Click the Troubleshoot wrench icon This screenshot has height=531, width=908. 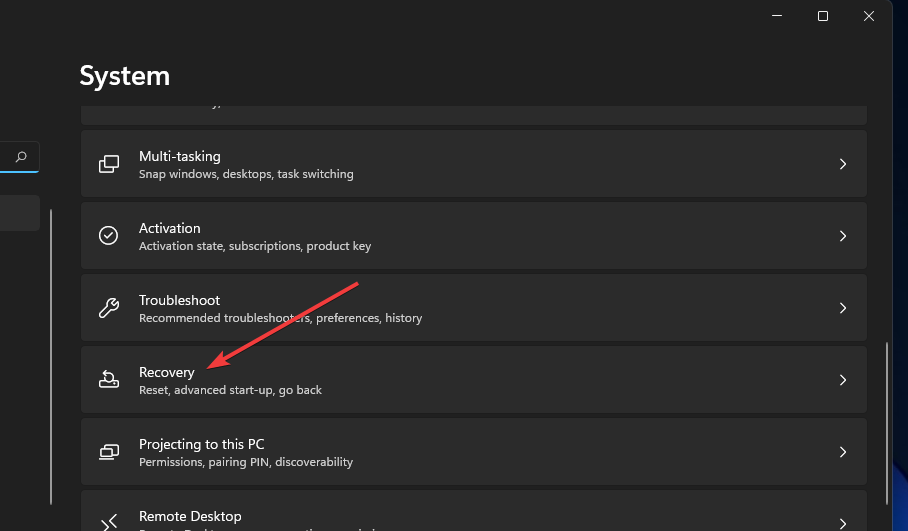coord(109,308)
